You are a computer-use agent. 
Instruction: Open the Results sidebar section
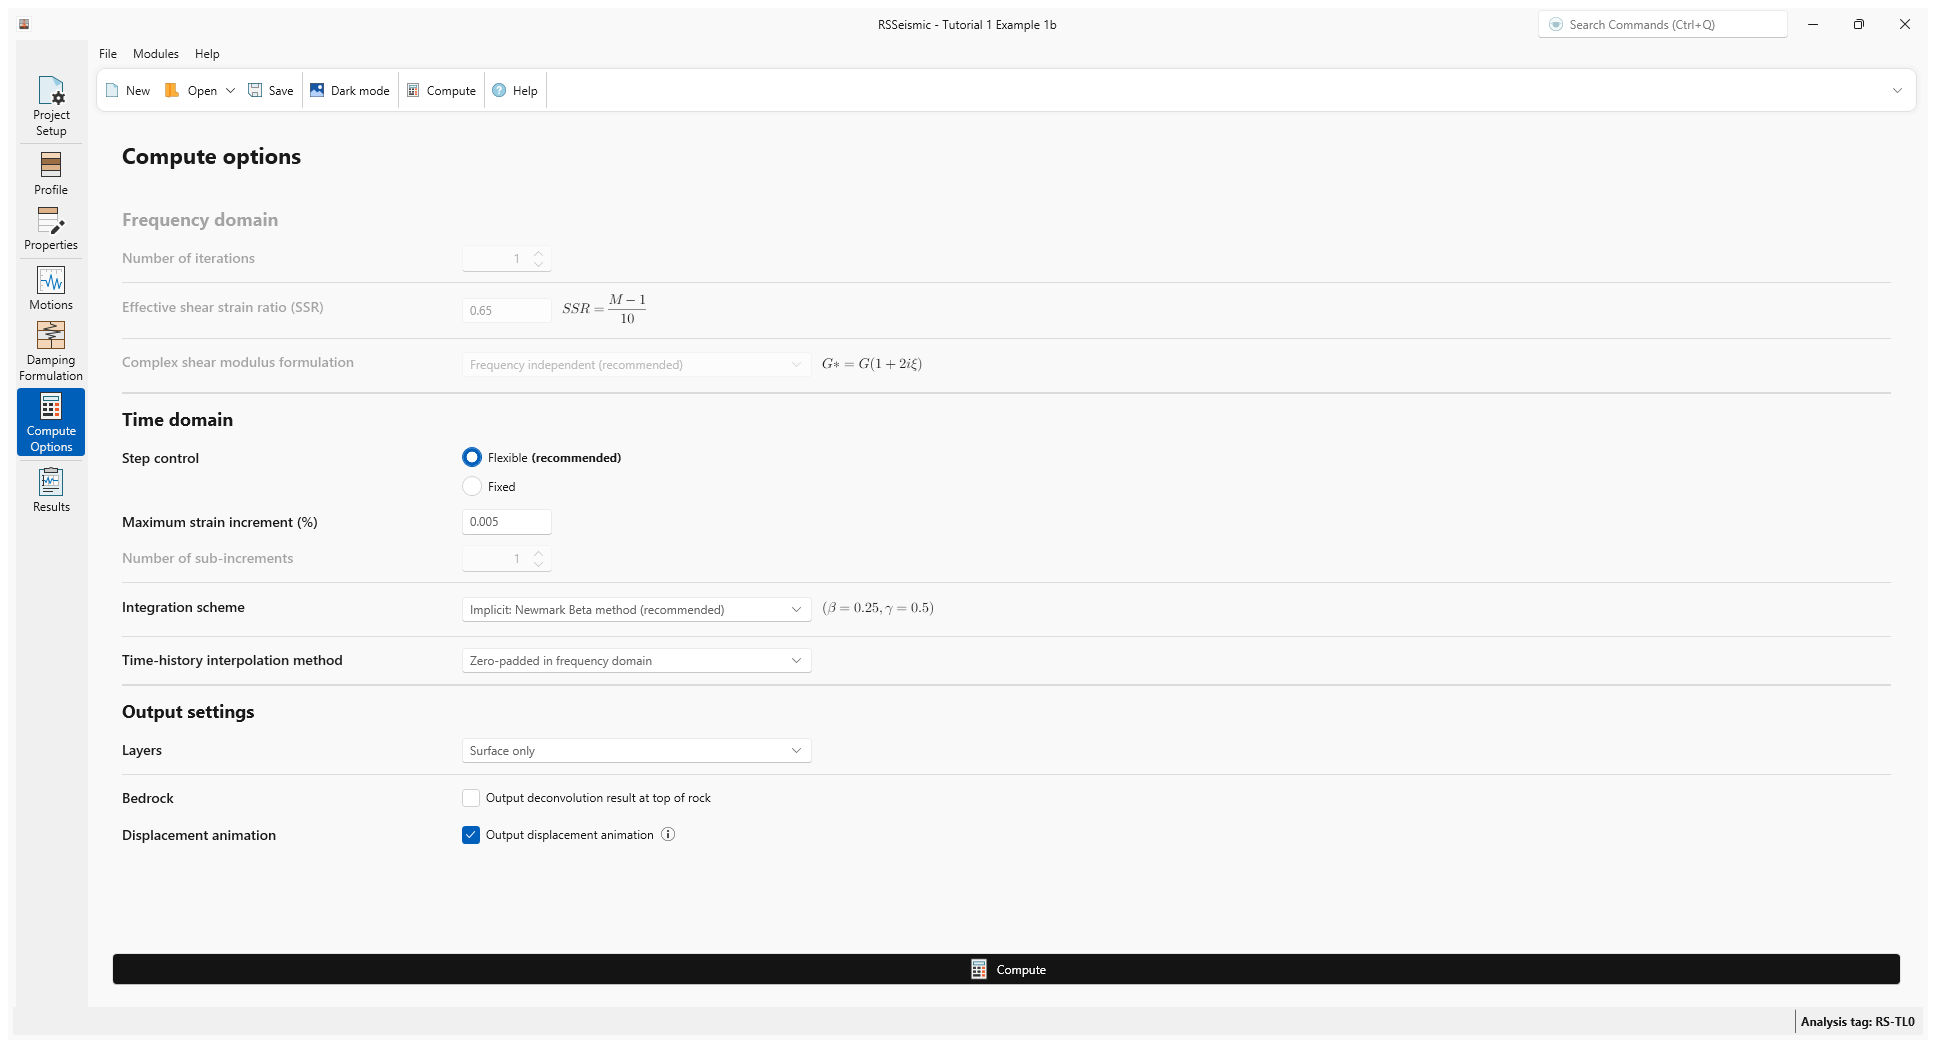tap(51, 490)
